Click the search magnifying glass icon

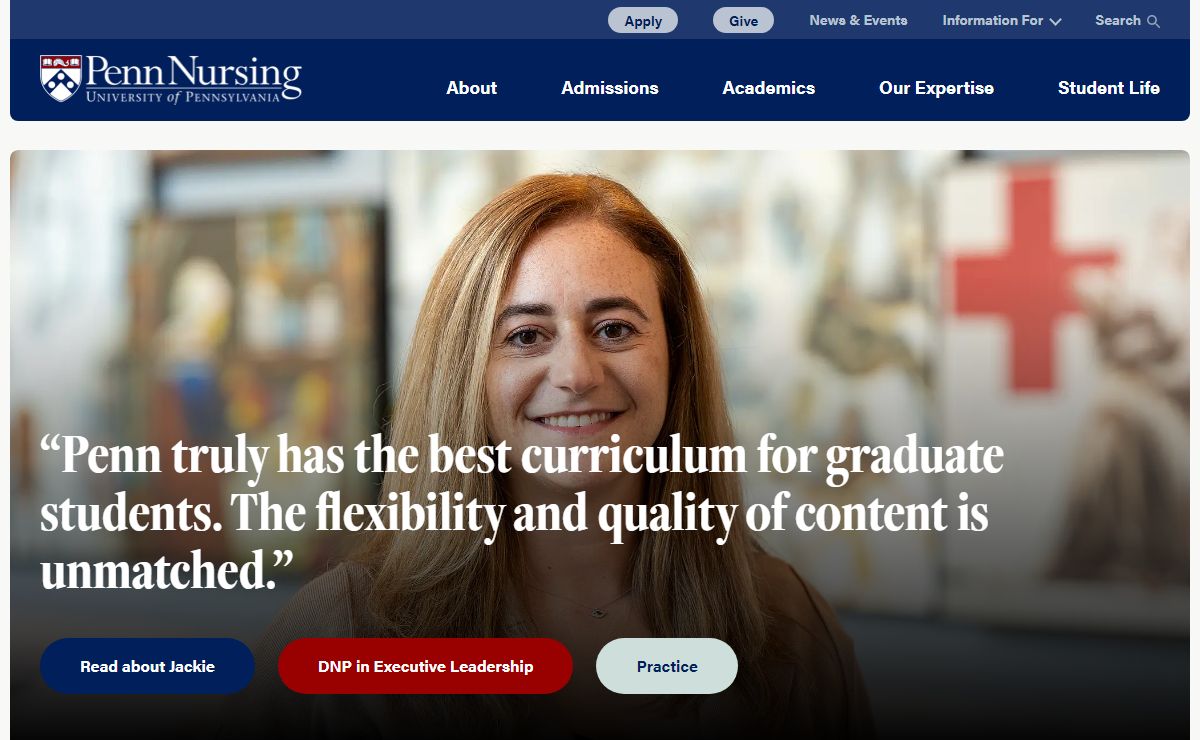[1153, 21]
